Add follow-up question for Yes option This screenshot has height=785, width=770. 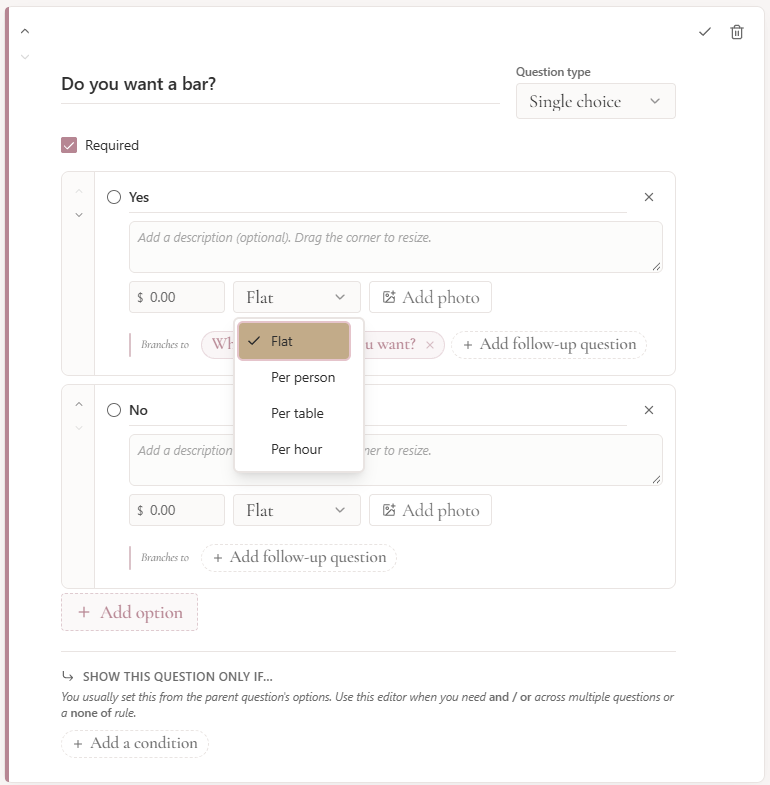(549, 345)
